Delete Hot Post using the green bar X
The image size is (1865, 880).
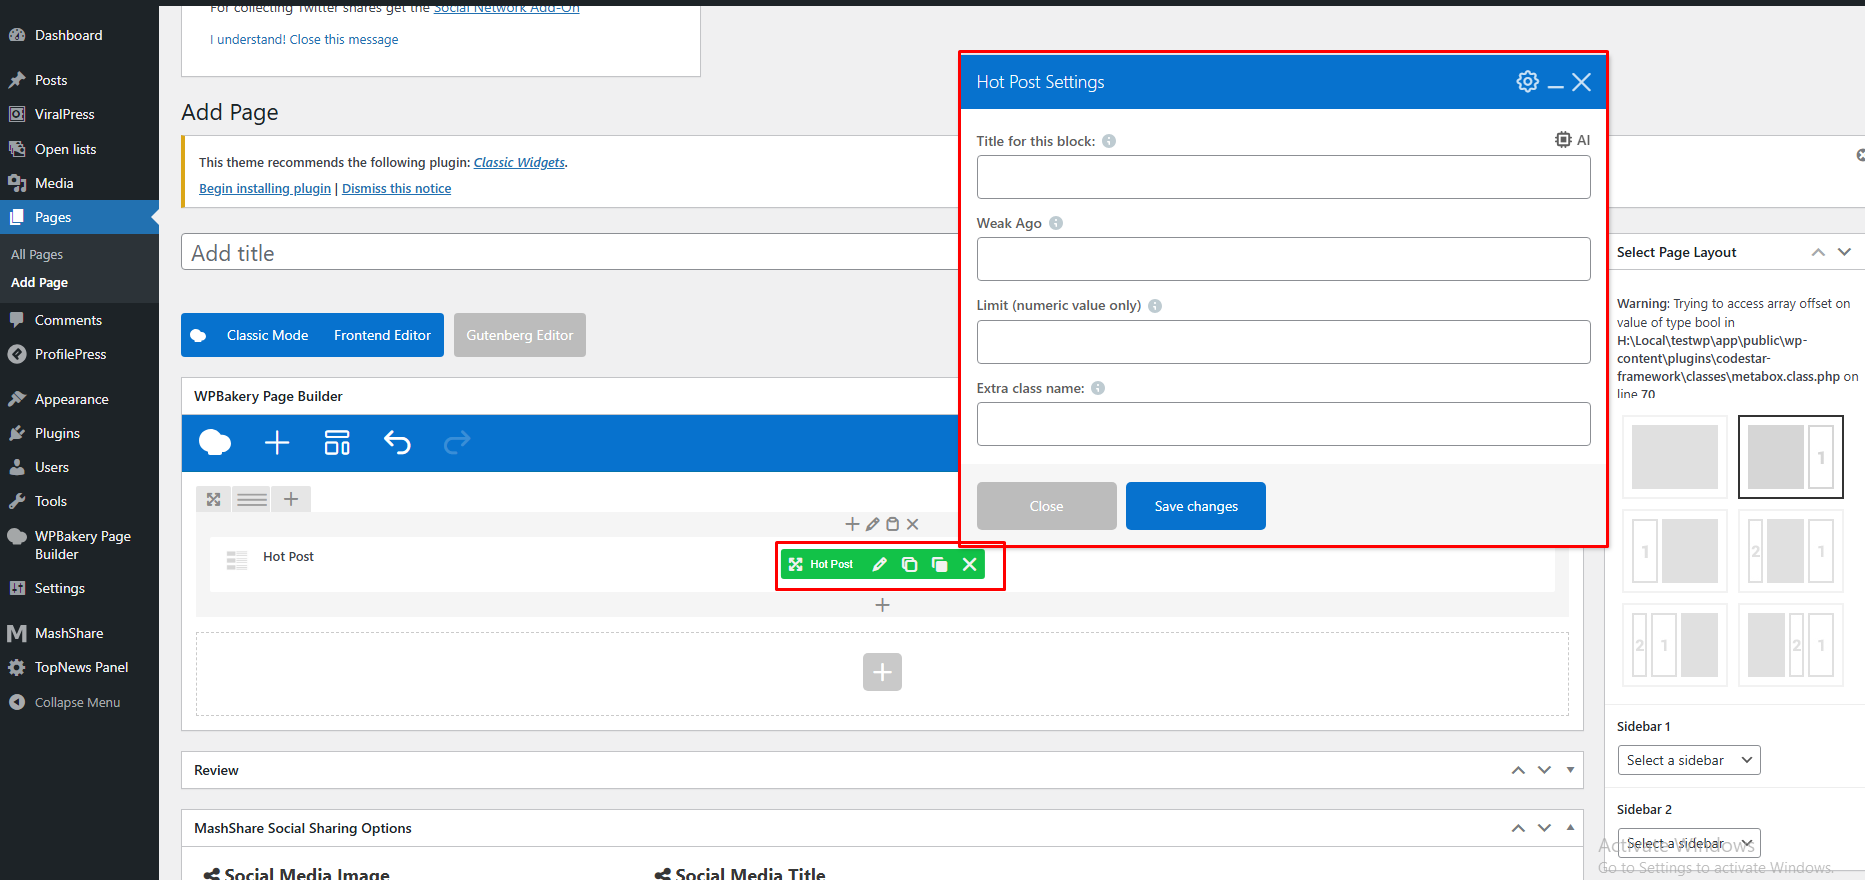[969, 564]
